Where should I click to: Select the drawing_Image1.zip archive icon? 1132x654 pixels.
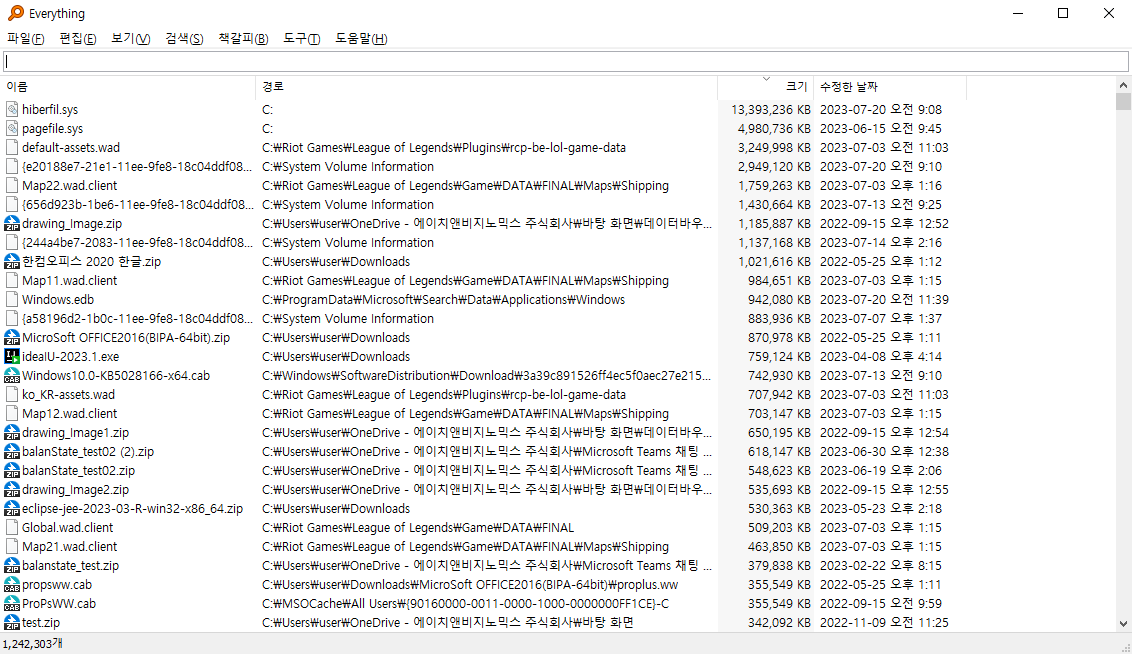coord(12,432)
